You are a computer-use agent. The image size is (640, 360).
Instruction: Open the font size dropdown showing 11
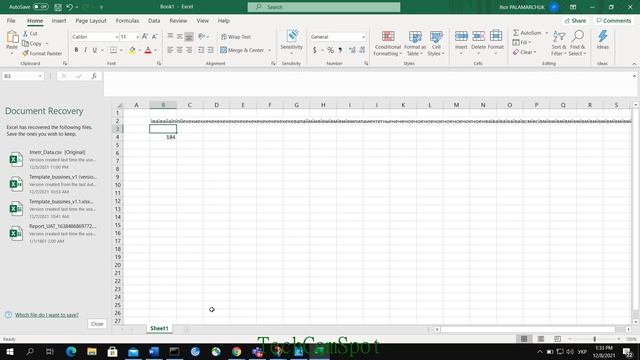pos(138,37)
